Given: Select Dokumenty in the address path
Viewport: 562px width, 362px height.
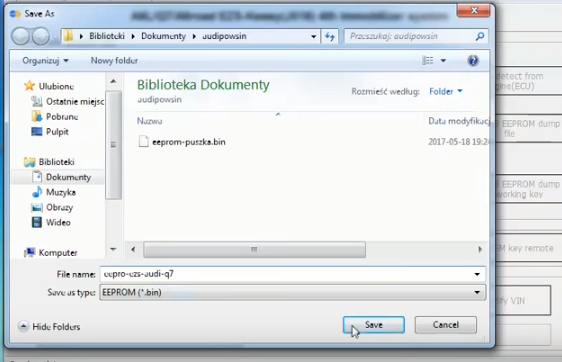Looking at the screenshot, I should 163,36.
